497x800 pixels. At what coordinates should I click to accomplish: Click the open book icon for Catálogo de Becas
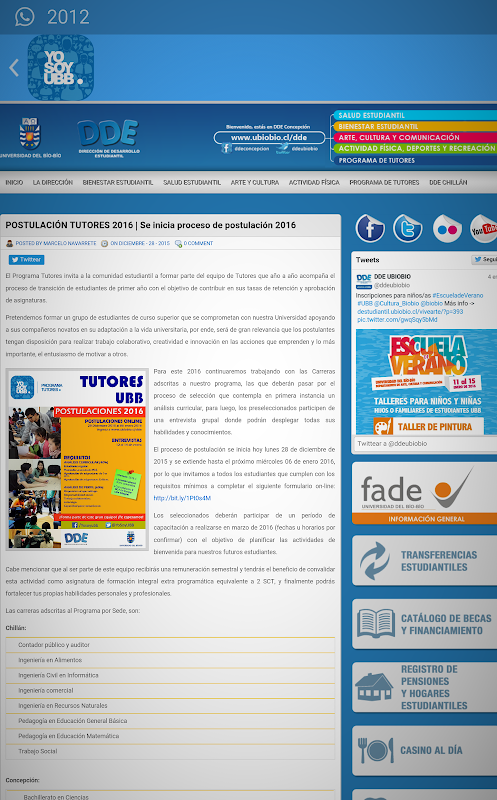pos(376,623)
